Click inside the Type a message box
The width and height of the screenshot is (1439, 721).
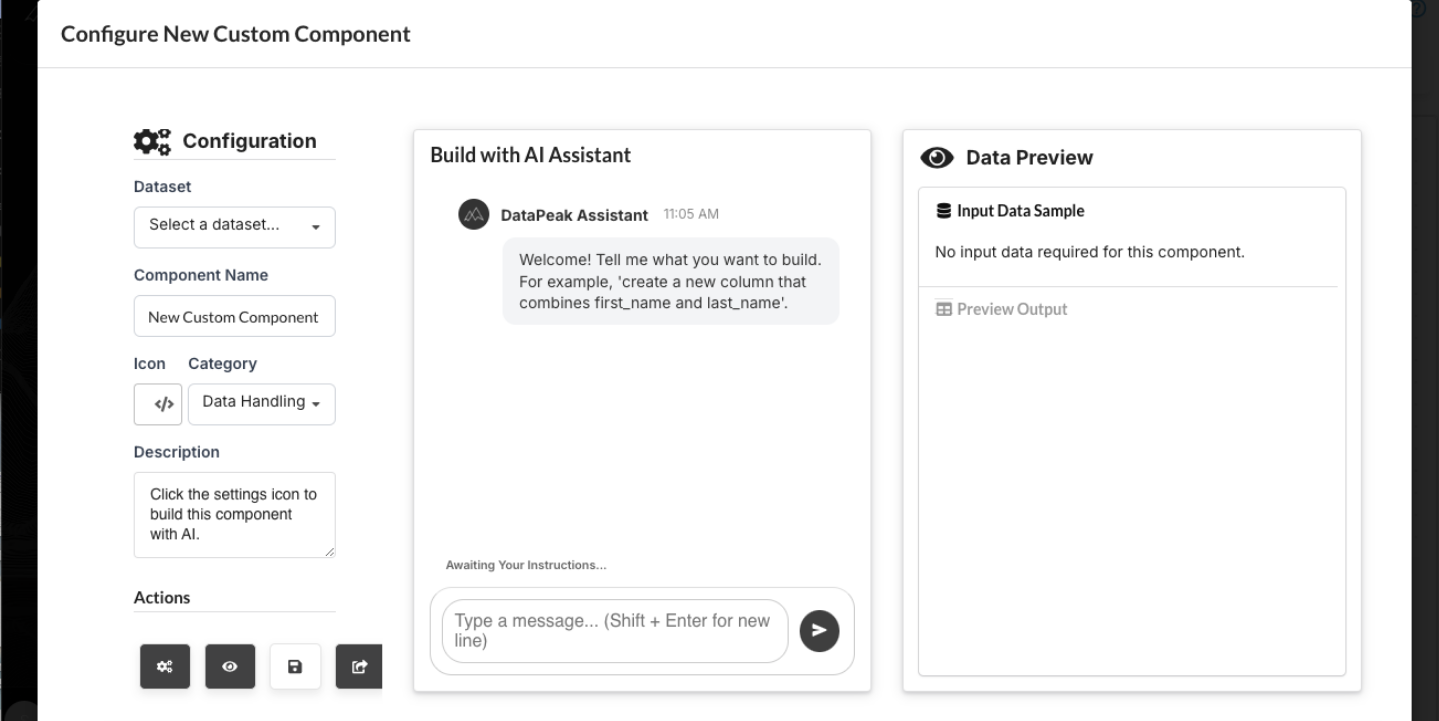[x=612, y=630]
